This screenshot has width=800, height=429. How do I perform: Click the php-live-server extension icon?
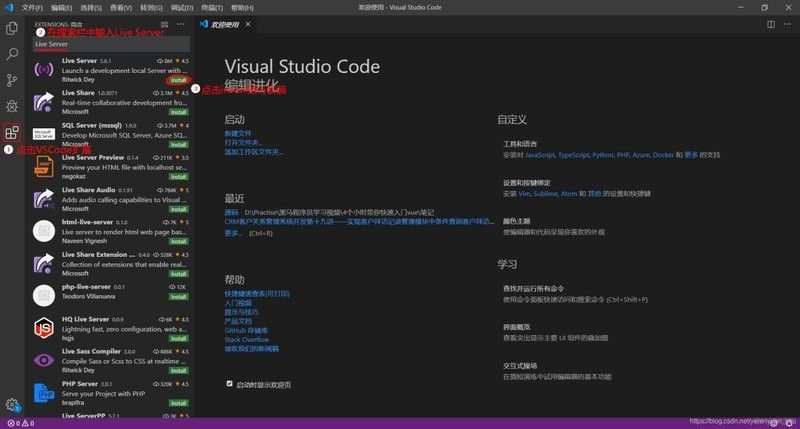44,296
